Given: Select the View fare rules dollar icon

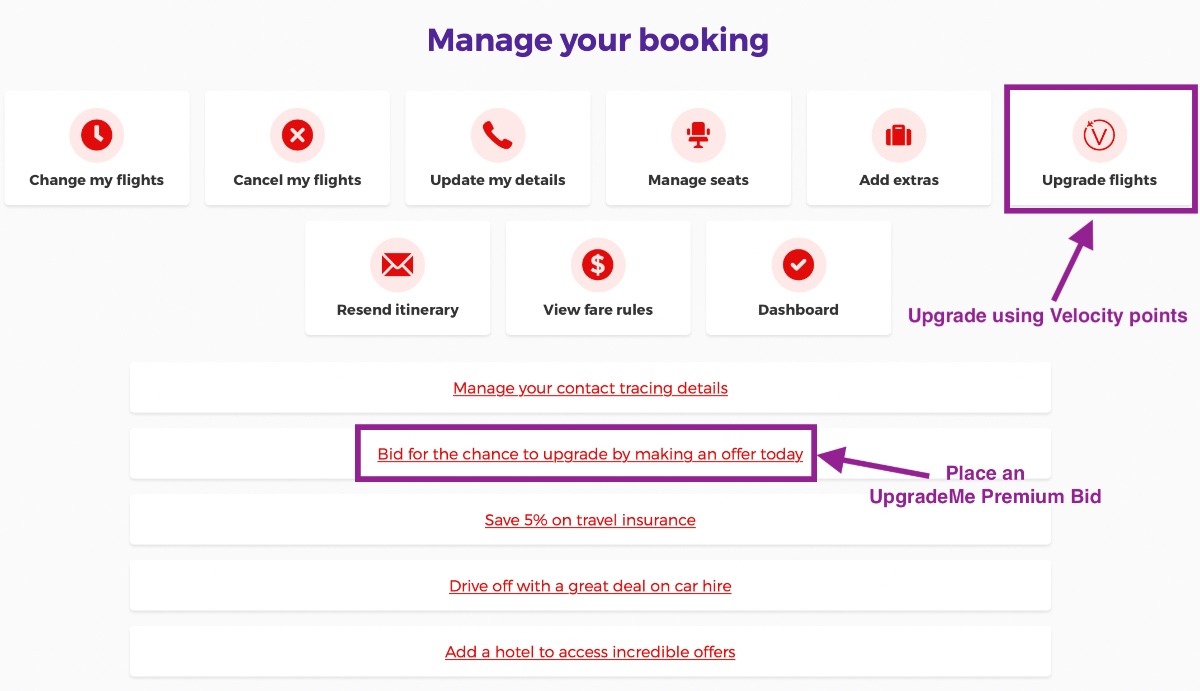Looking at the screenshot, I should (597, 265).
